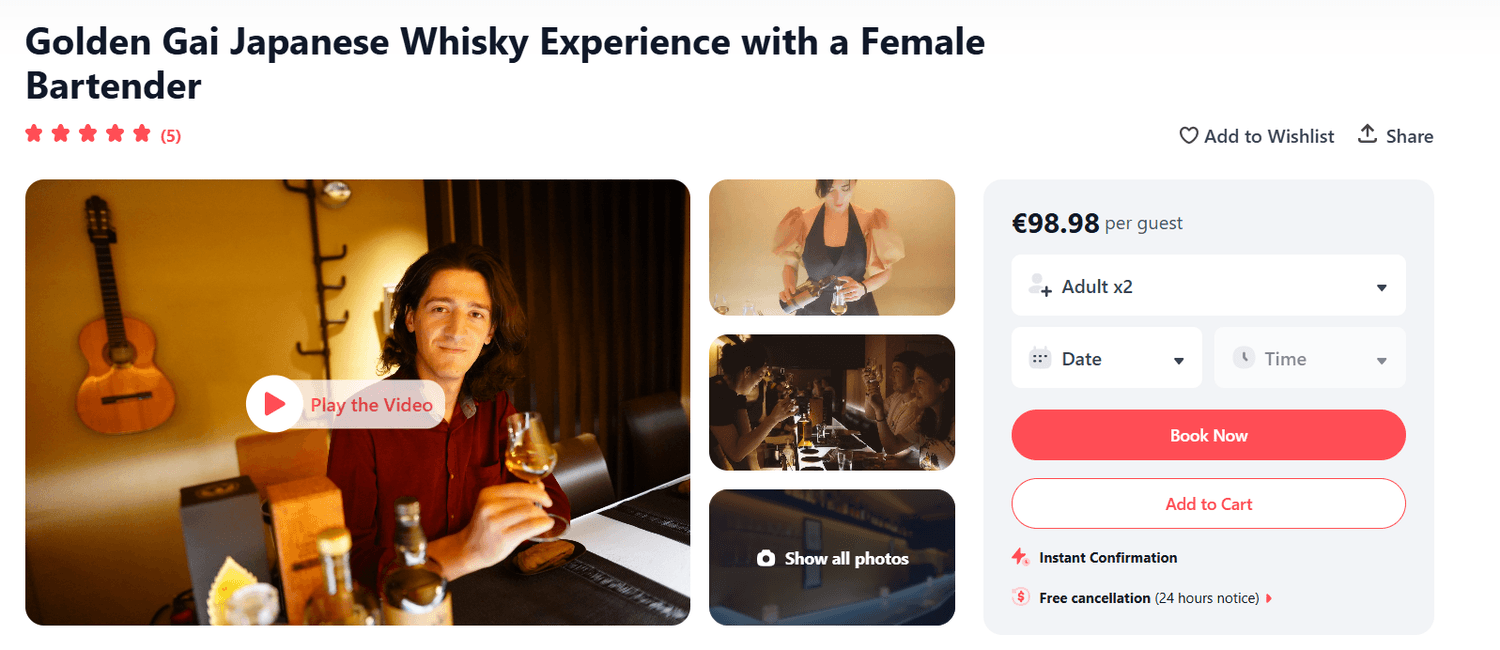Open the guests at bar counter thumbnail

coord(832,402)
